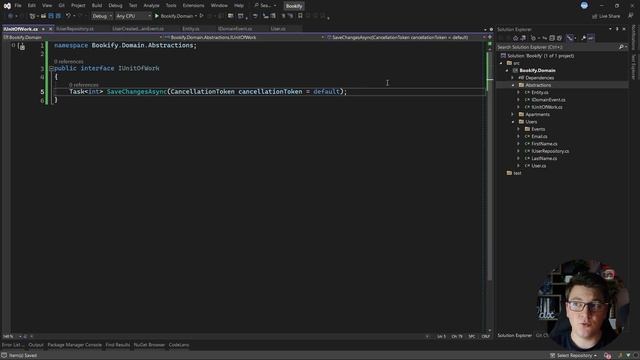Open the Output tab
This screenshot has width=640, height=360.
tap(36, 345)
